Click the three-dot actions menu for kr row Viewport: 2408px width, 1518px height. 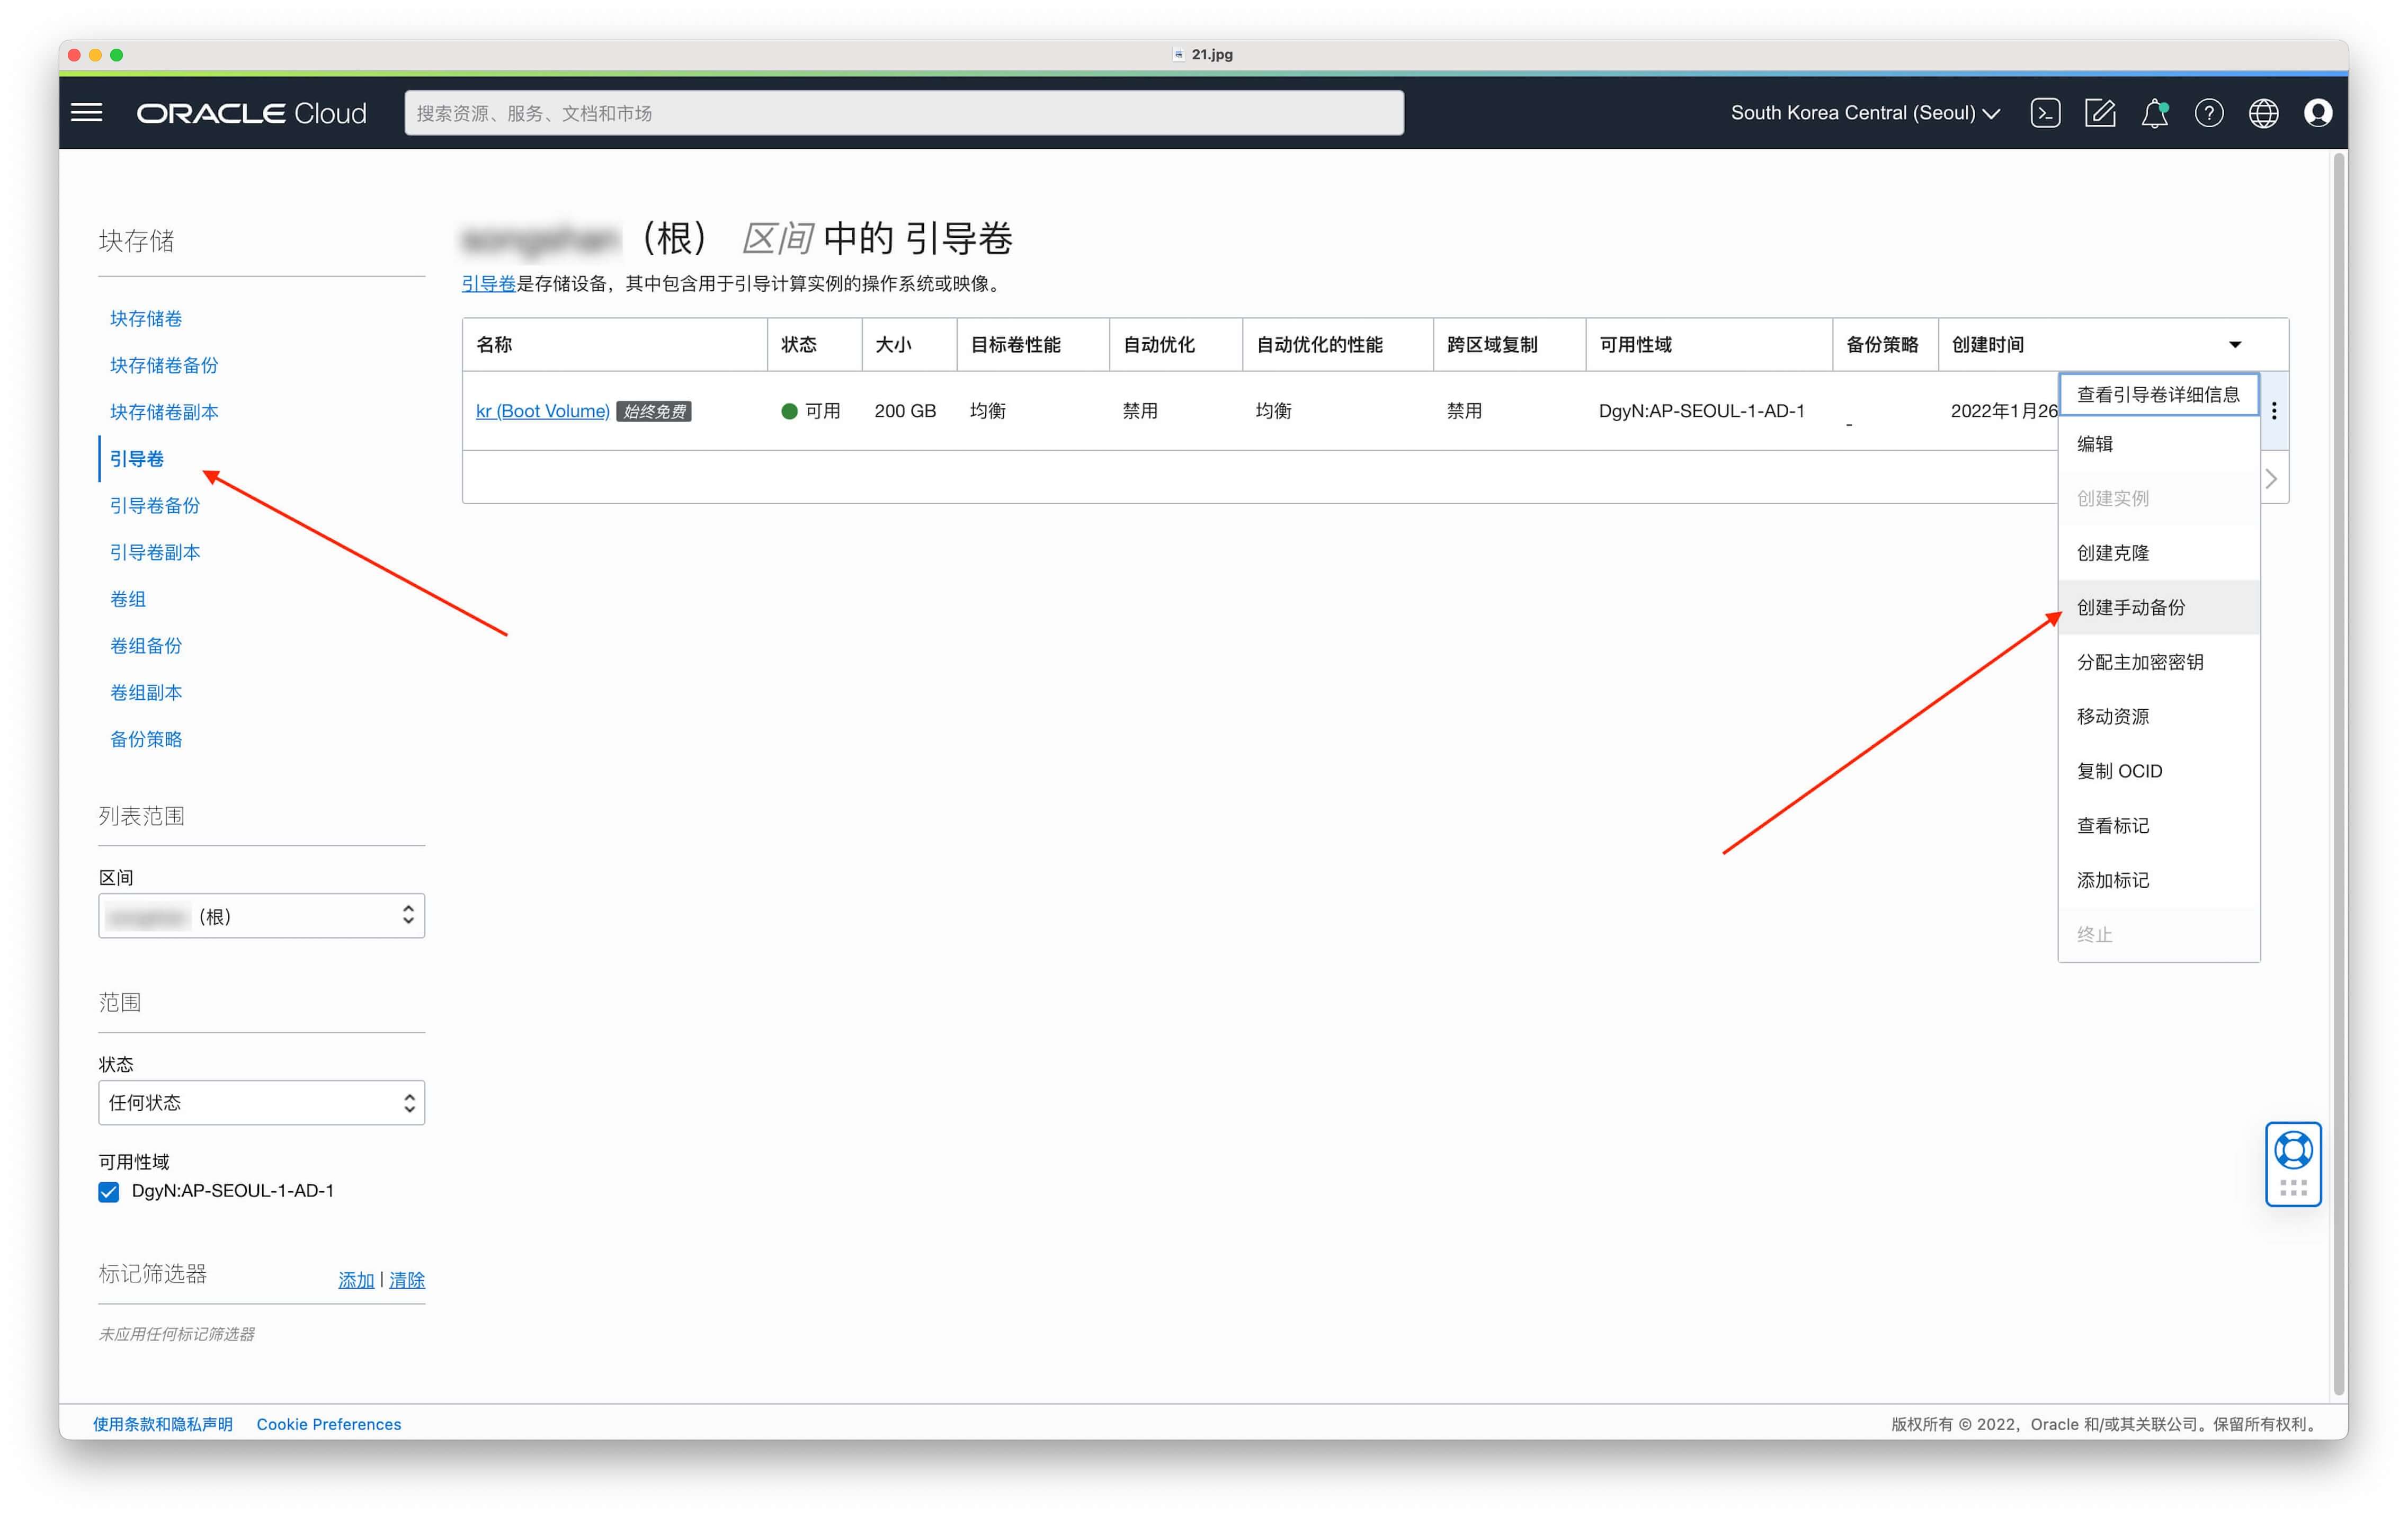point(2274,411)
